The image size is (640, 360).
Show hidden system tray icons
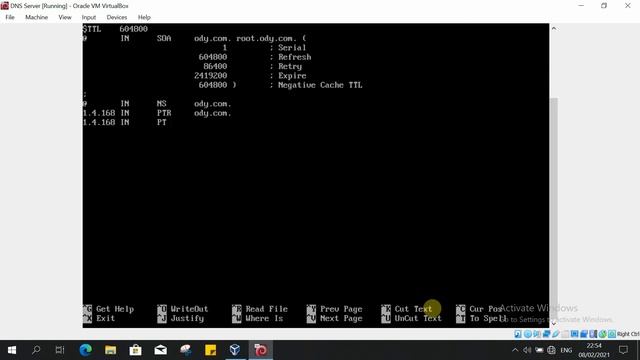coord(515,350)
